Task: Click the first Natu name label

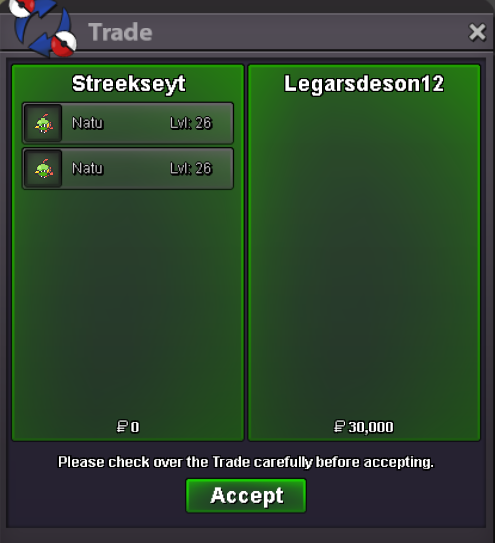Action: (x=88, y=123)
